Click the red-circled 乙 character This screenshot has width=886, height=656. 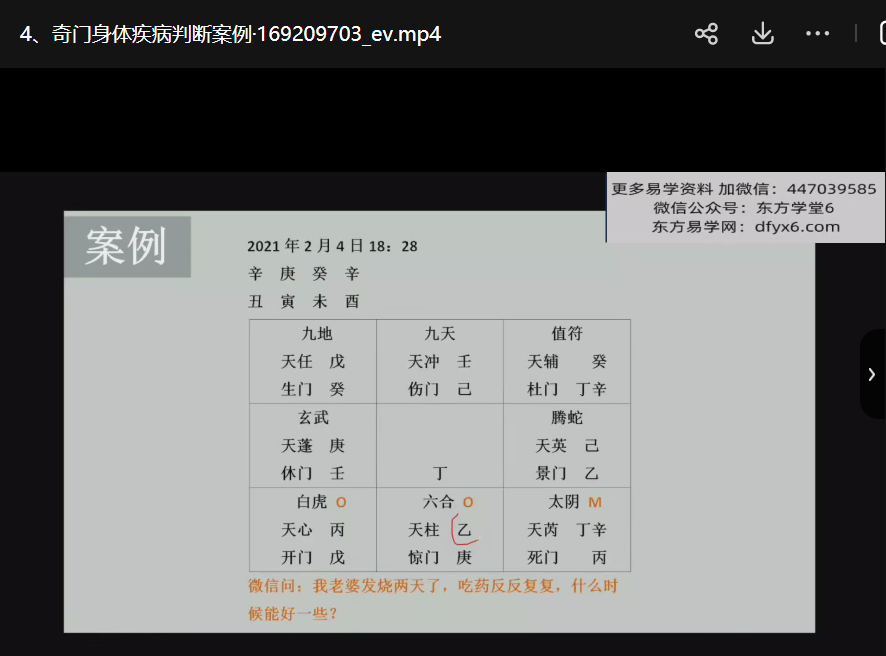464,530
